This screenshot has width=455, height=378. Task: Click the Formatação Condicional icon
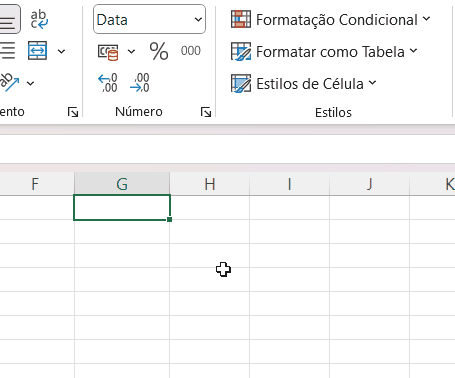pyautogui.click(x=241, y=19)
